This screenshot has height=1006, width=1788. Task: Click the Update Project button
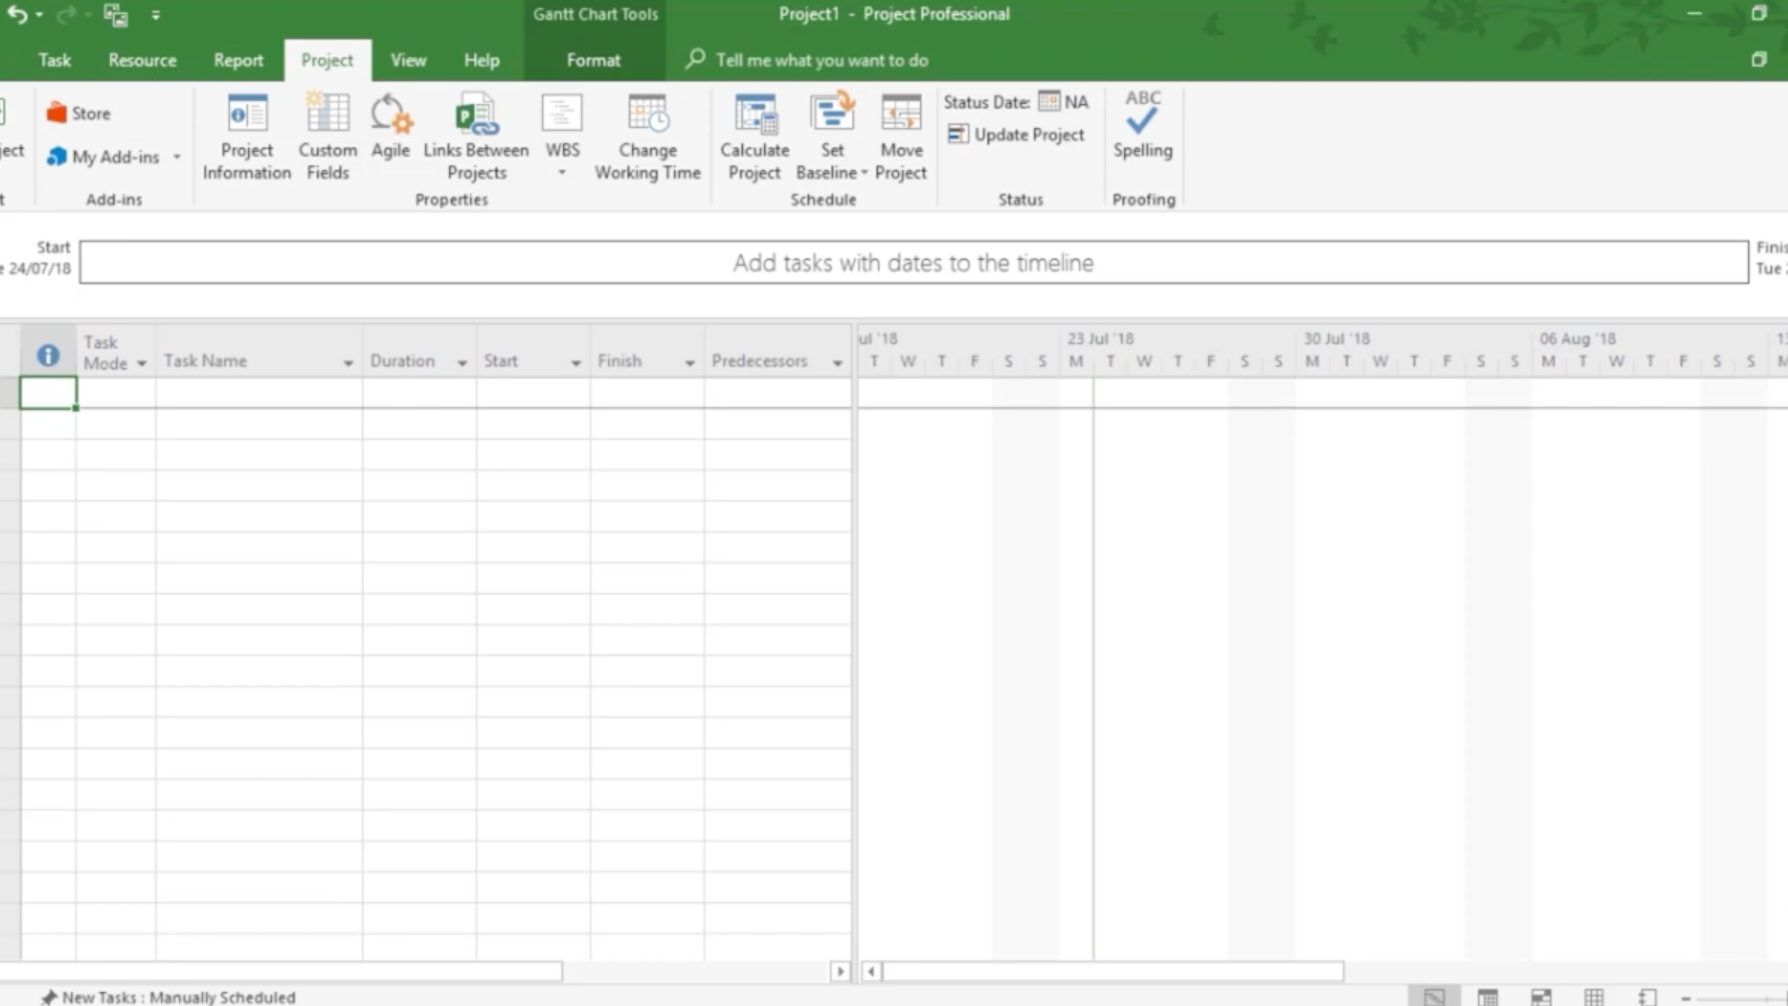pos(1016,135)
